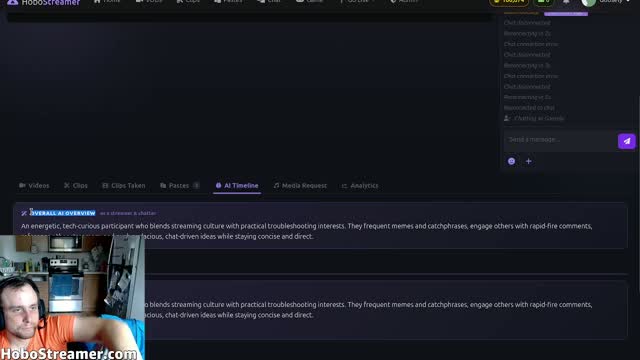Click the webcam overlay thumbnail

click(x=72, y=298)
